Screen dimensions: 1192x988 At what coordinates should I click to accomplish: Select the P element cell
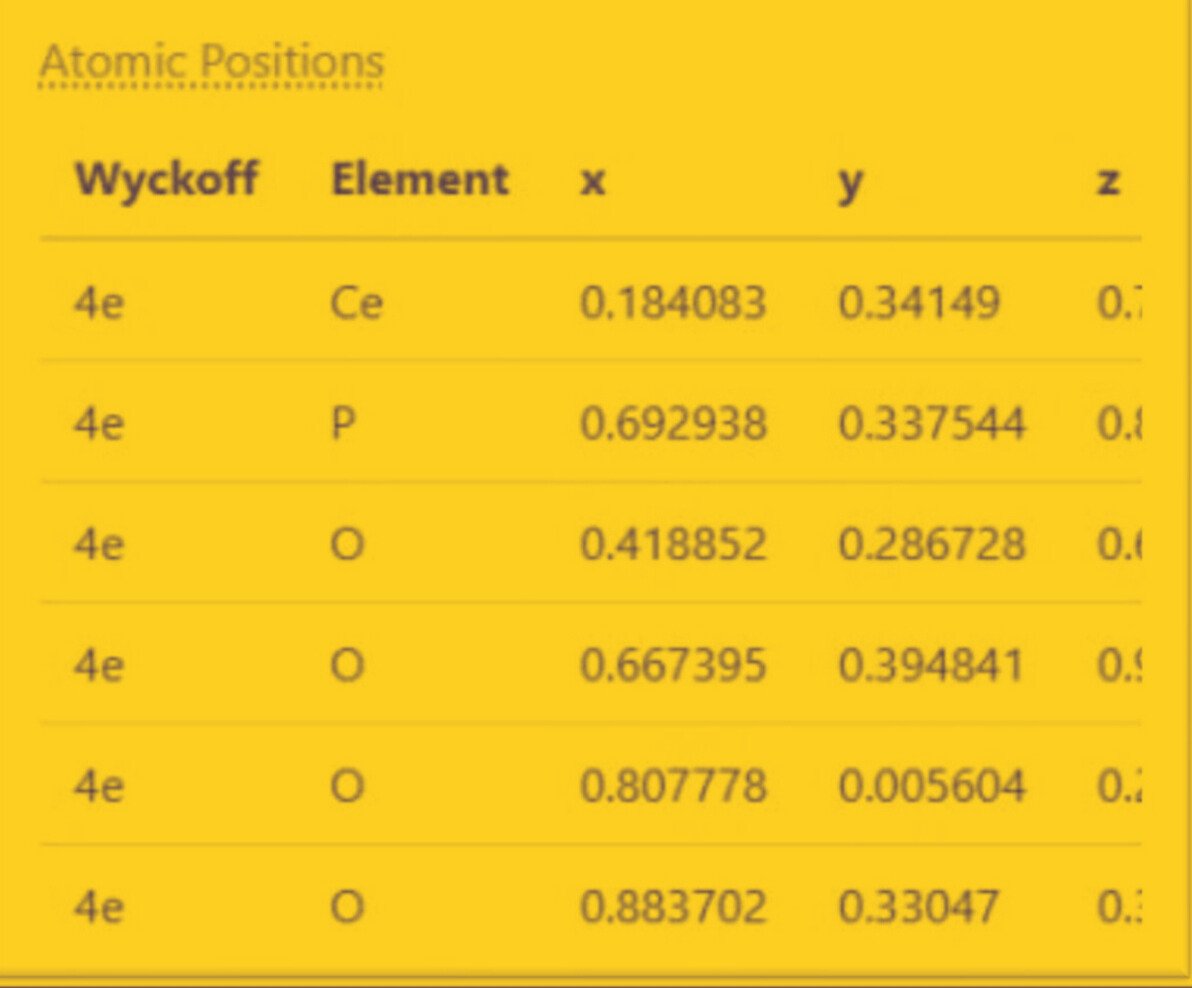(343, 423)
